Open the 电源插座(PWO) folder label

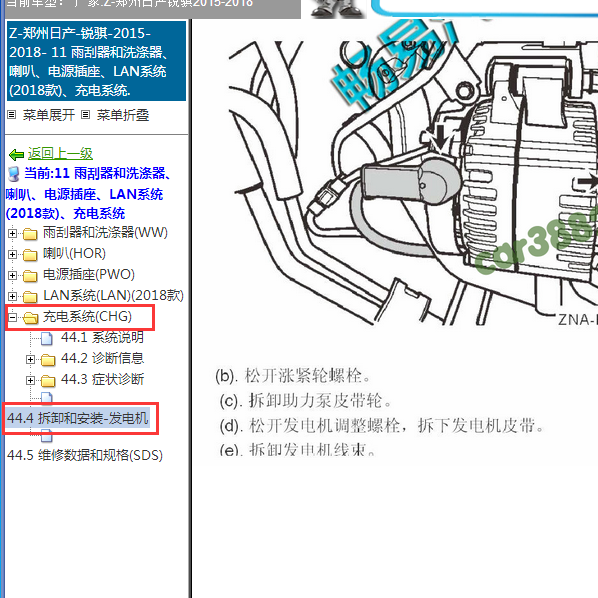pos(89,274)
